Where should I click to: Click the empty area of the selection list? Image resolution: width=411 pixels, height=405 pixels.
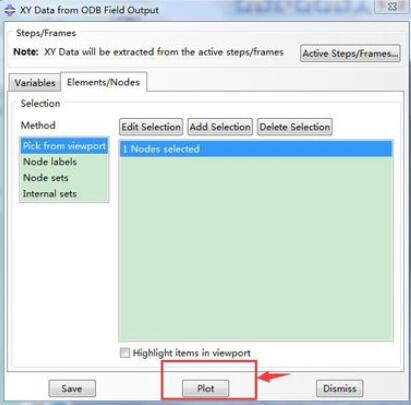pos(256,248)
